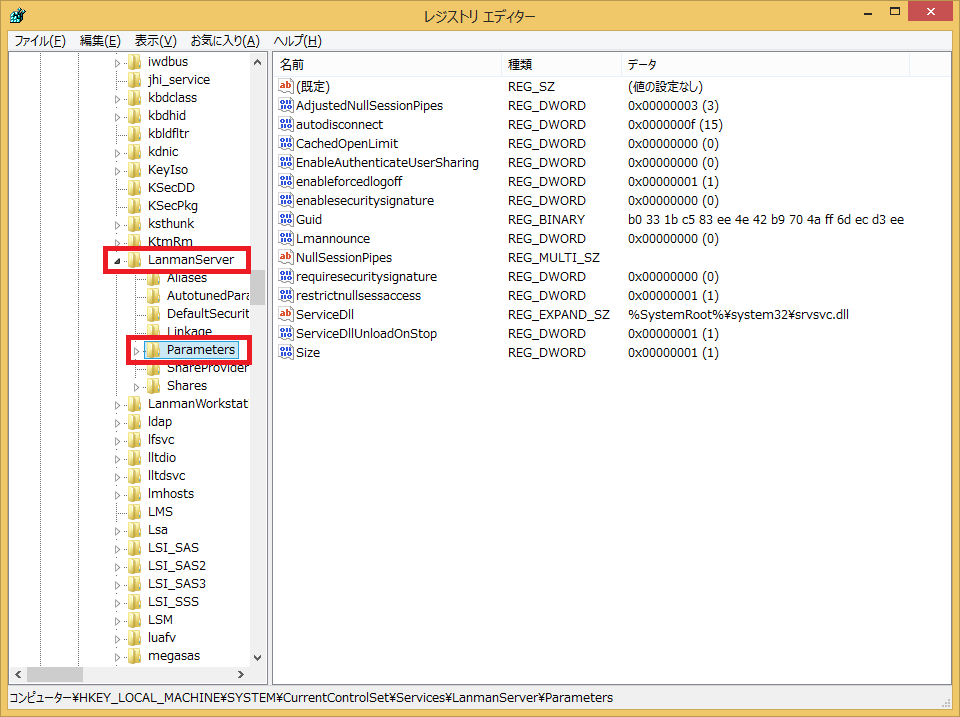The width and height of the screenshot is (960, 717).
Task: Click the Guid binary value icon
Action: point(286,219)
